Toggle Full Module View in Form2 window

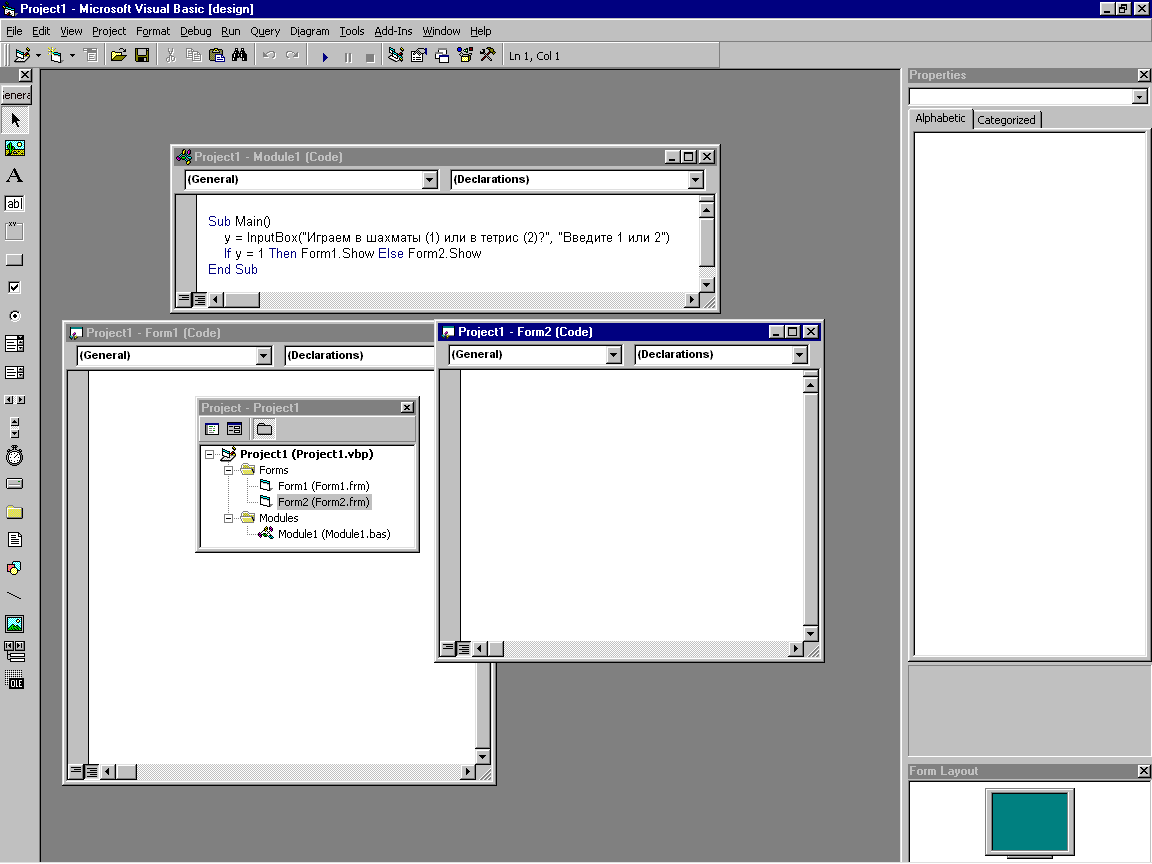463,648
